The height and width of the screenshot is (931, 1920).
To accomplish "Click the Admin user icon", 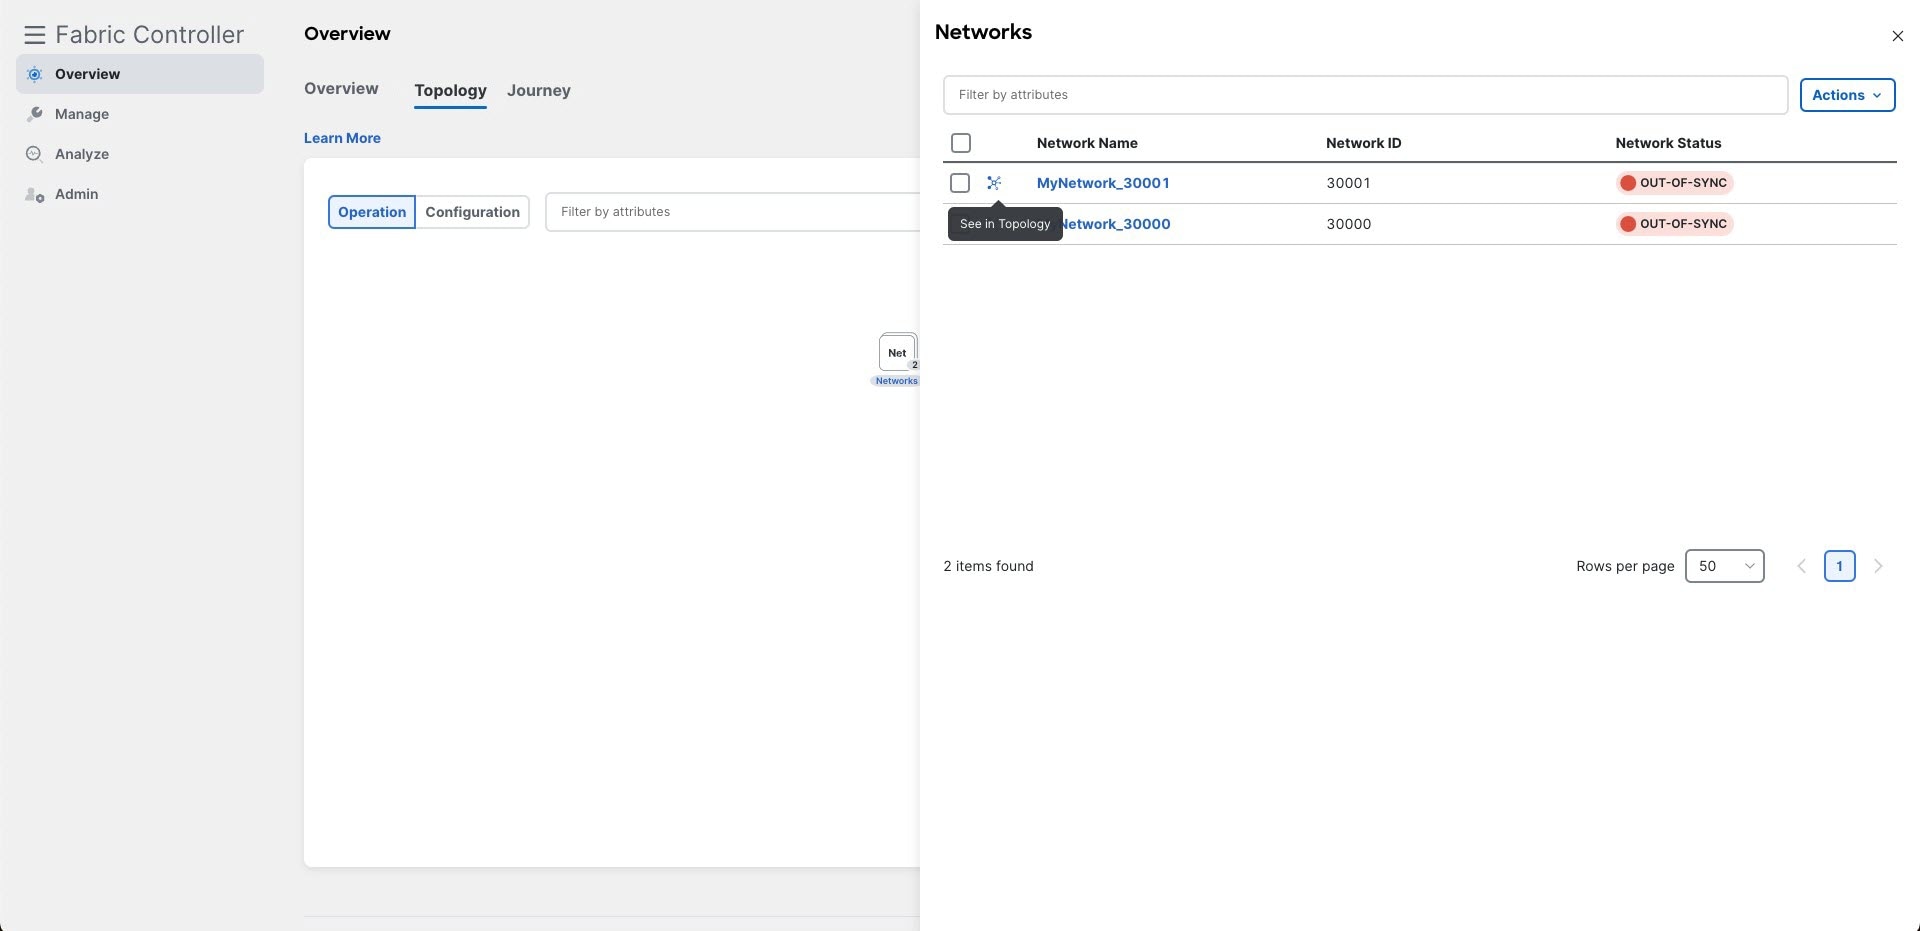I will pyautogui.click(x=34, y=194).
